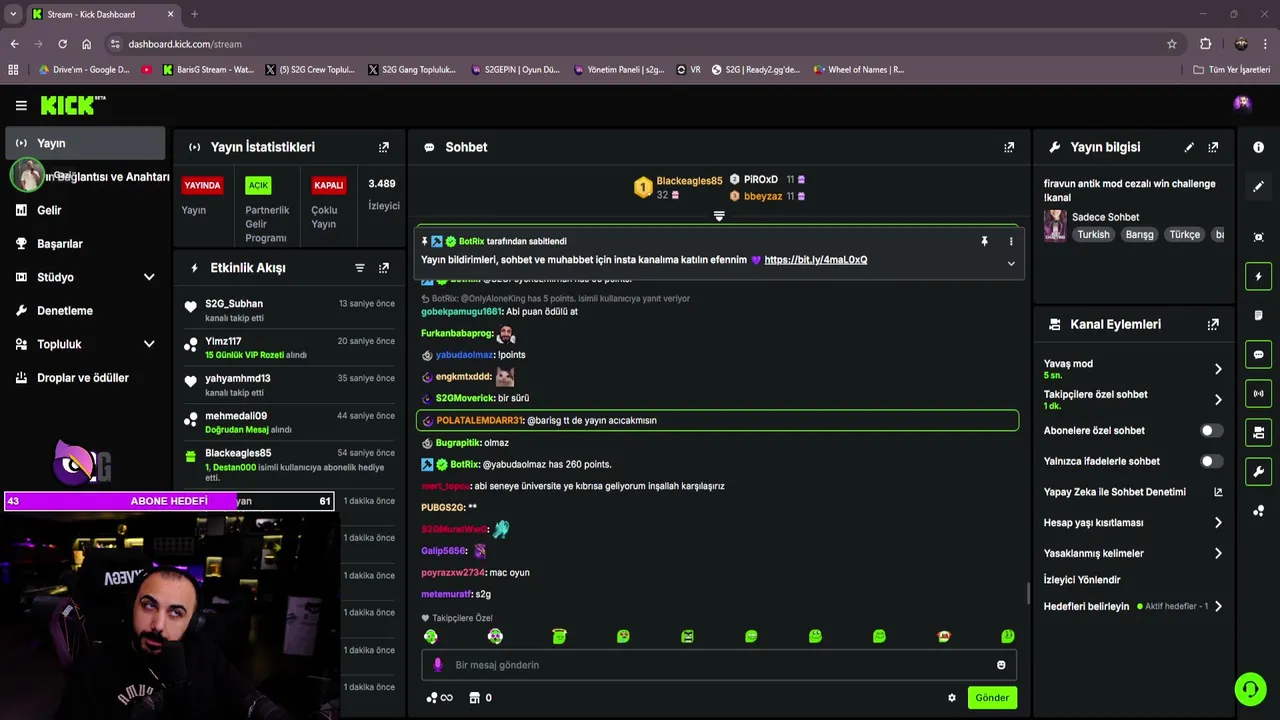Open Takipçilere özel sohbet options arrow
The height and width of the screenshot is (720, 1280).
click(1218, 399)
